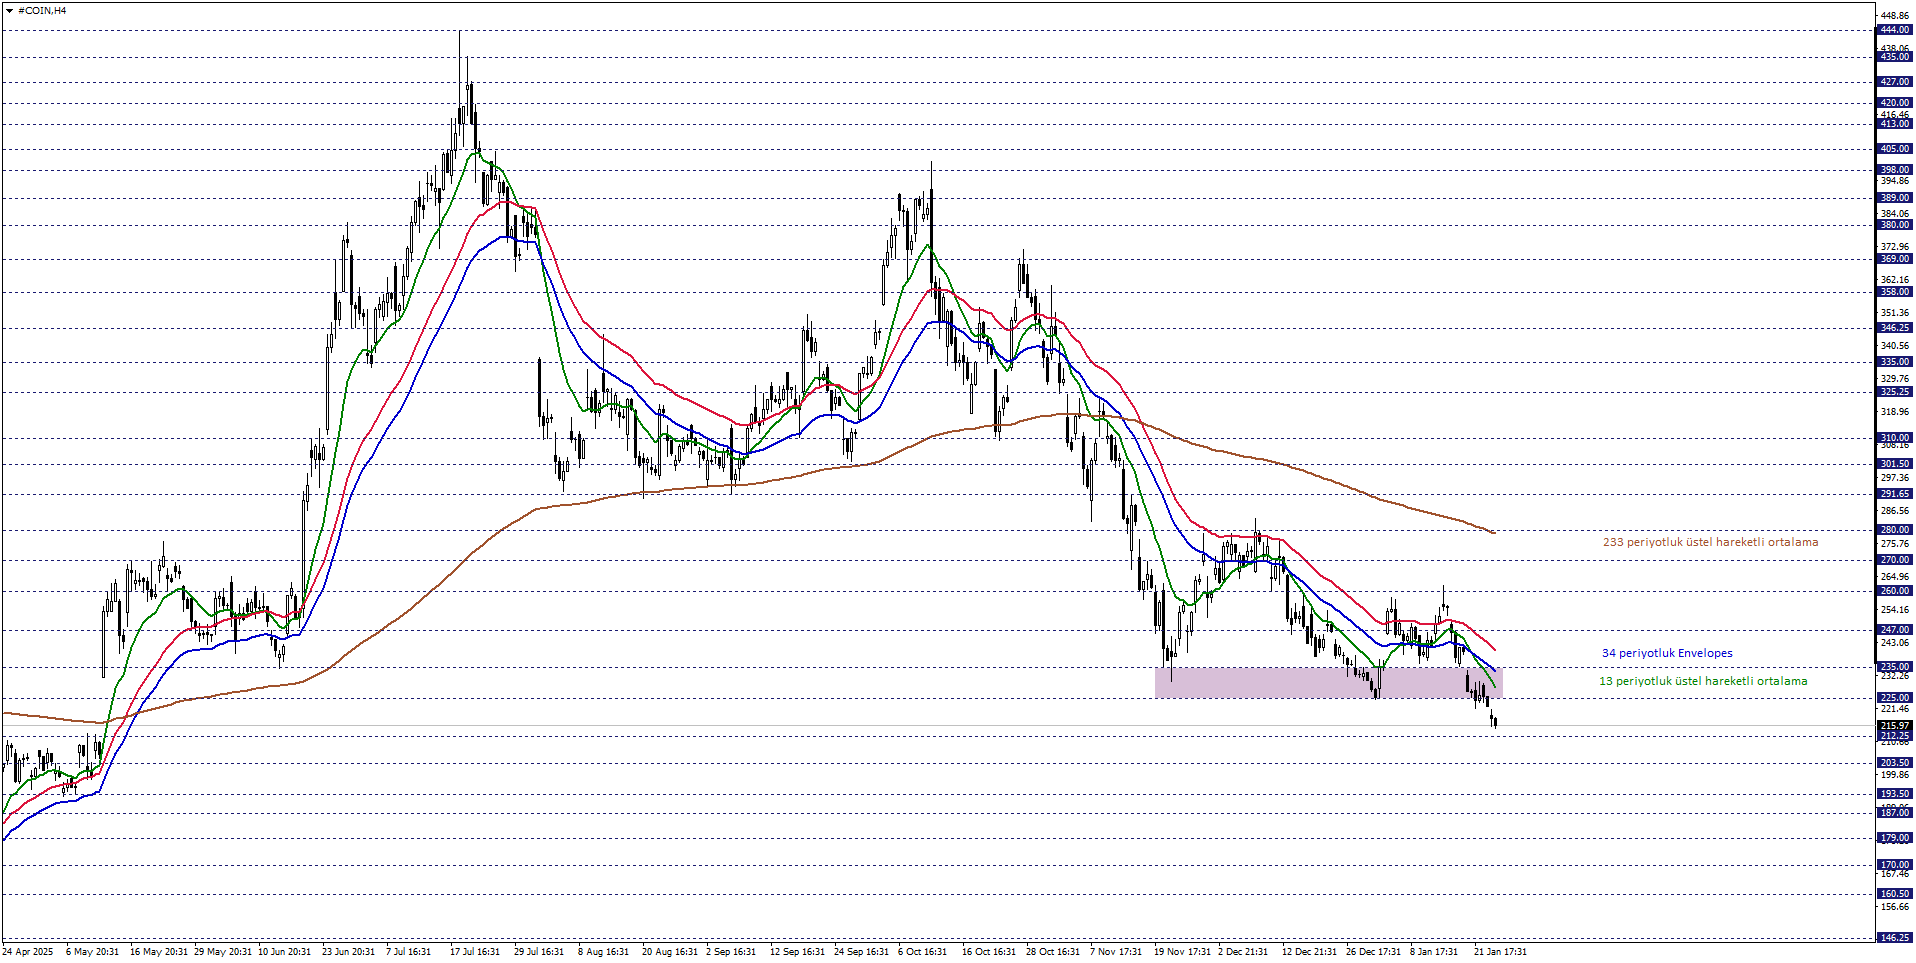
Task: Click the 17 Jul 16:31 time axis label
Action: 475,952
